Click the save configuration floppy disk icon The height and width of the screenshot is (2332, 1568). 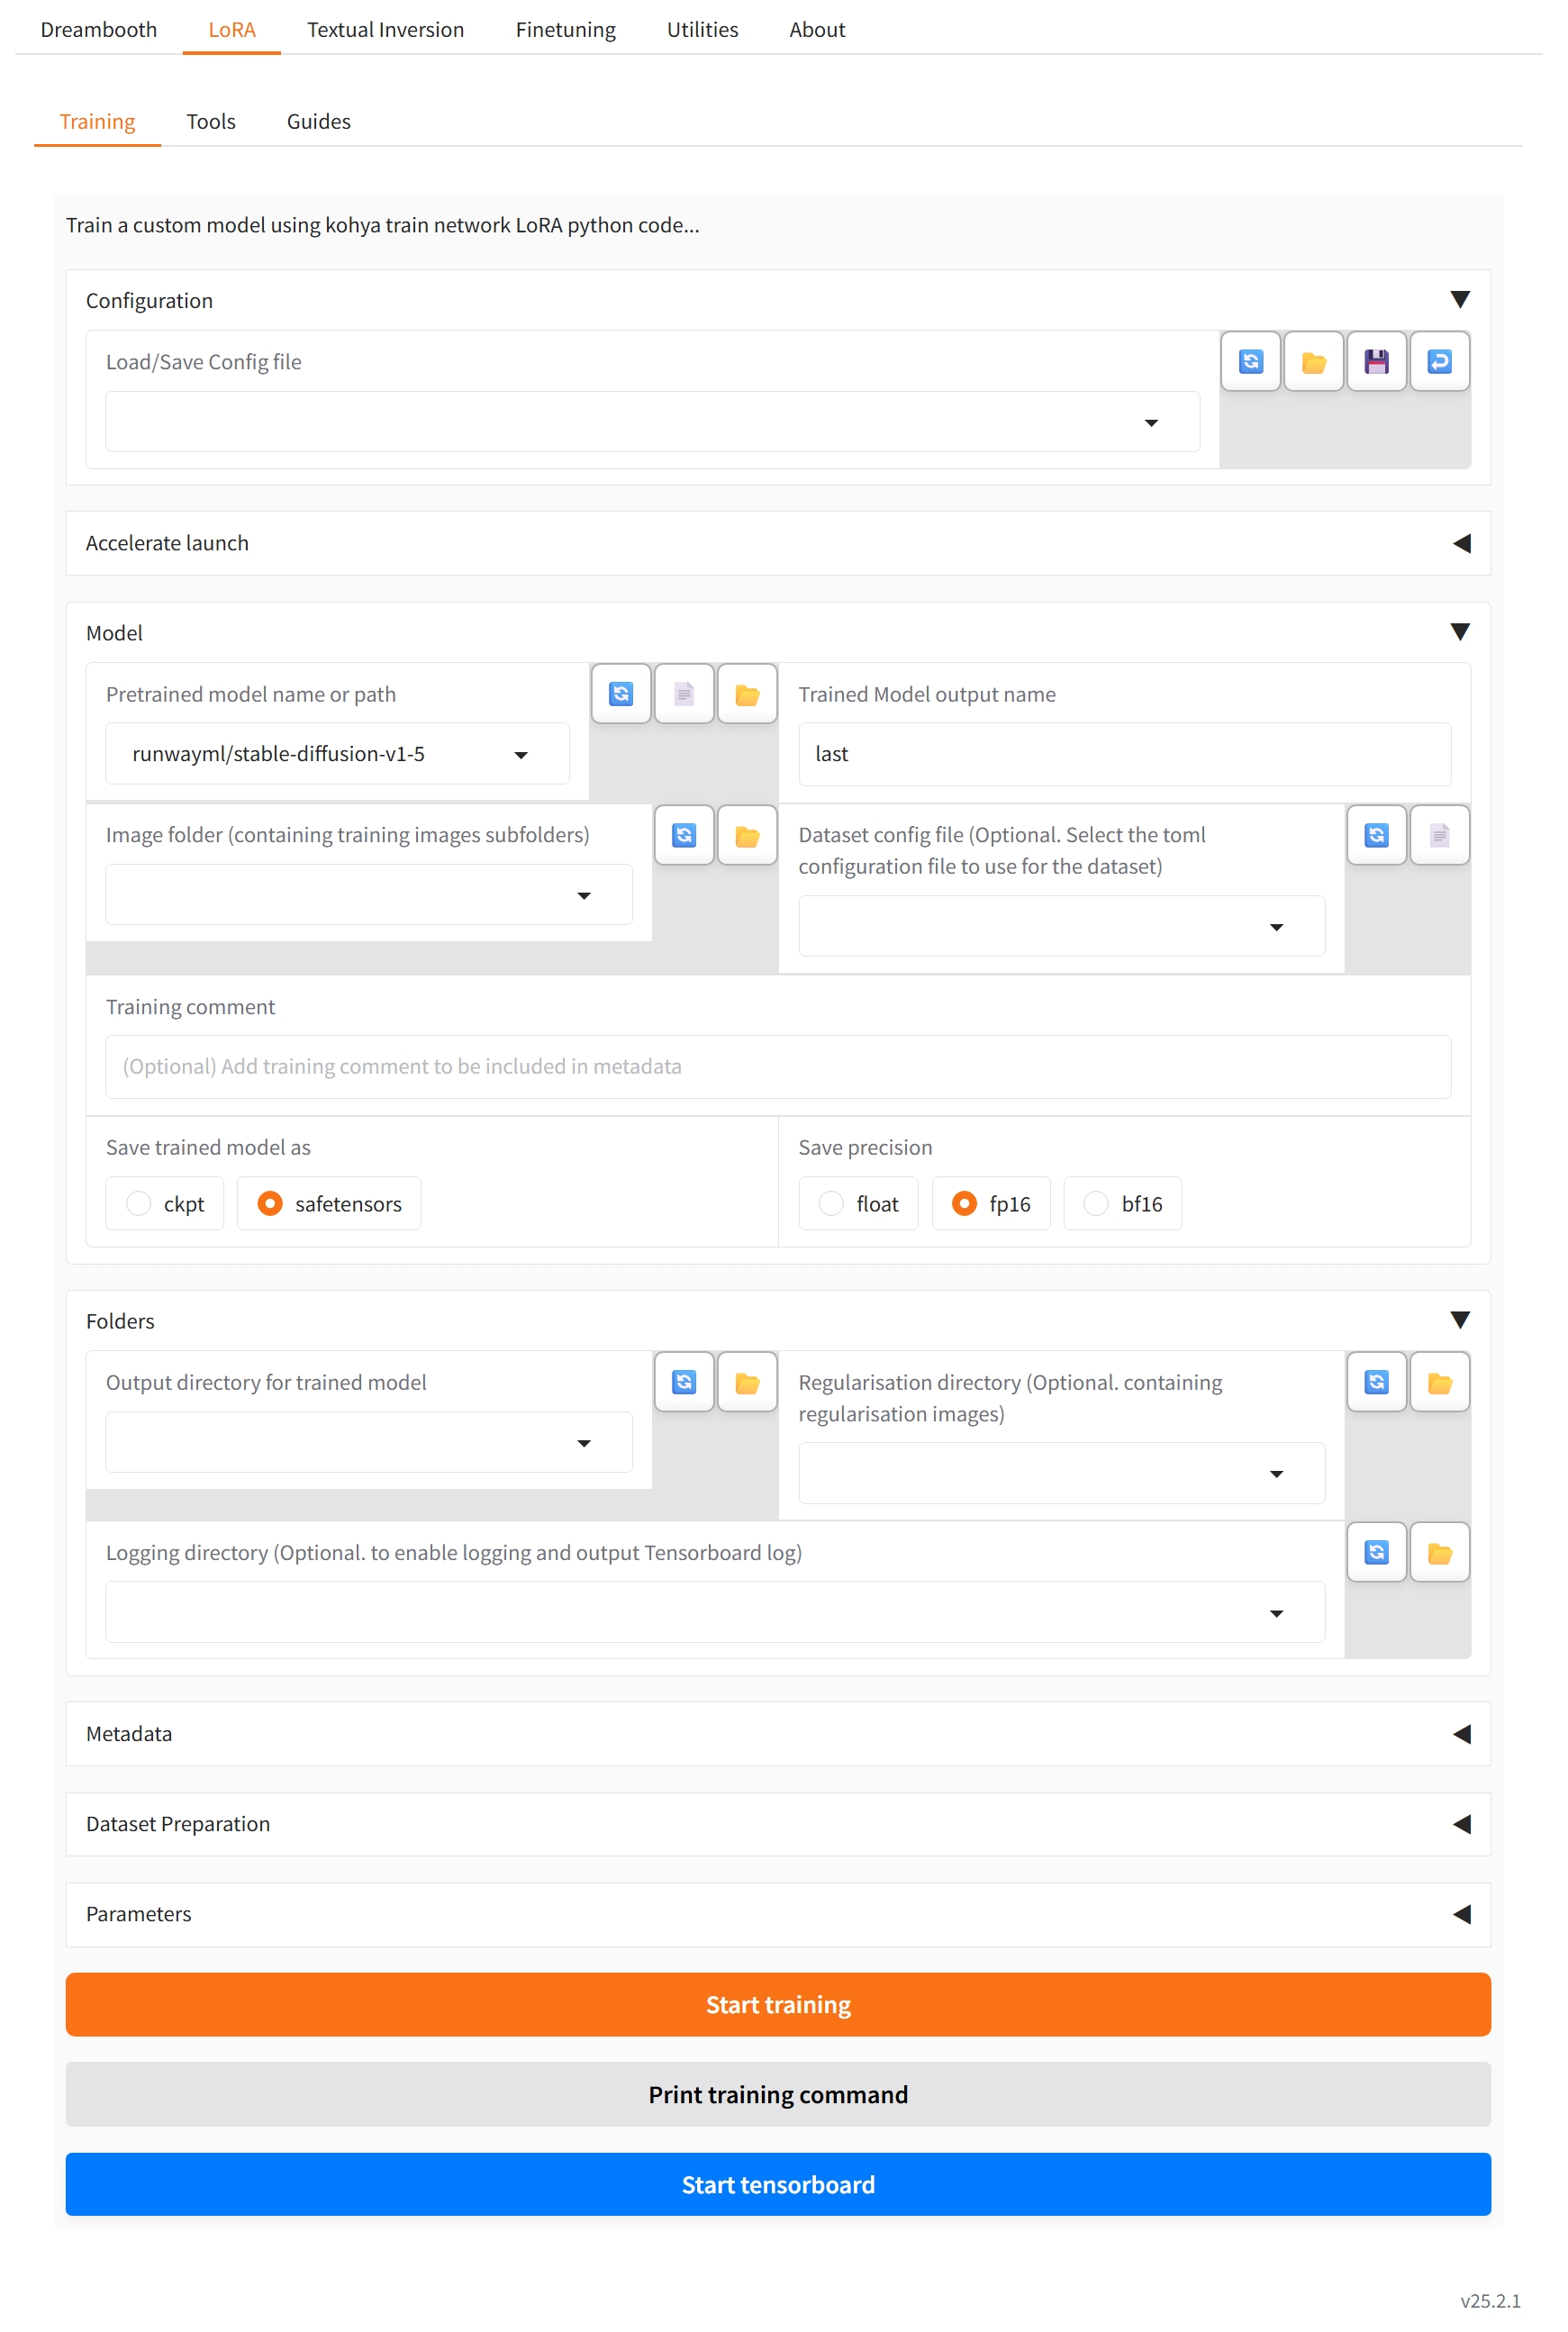point(1376,361)
